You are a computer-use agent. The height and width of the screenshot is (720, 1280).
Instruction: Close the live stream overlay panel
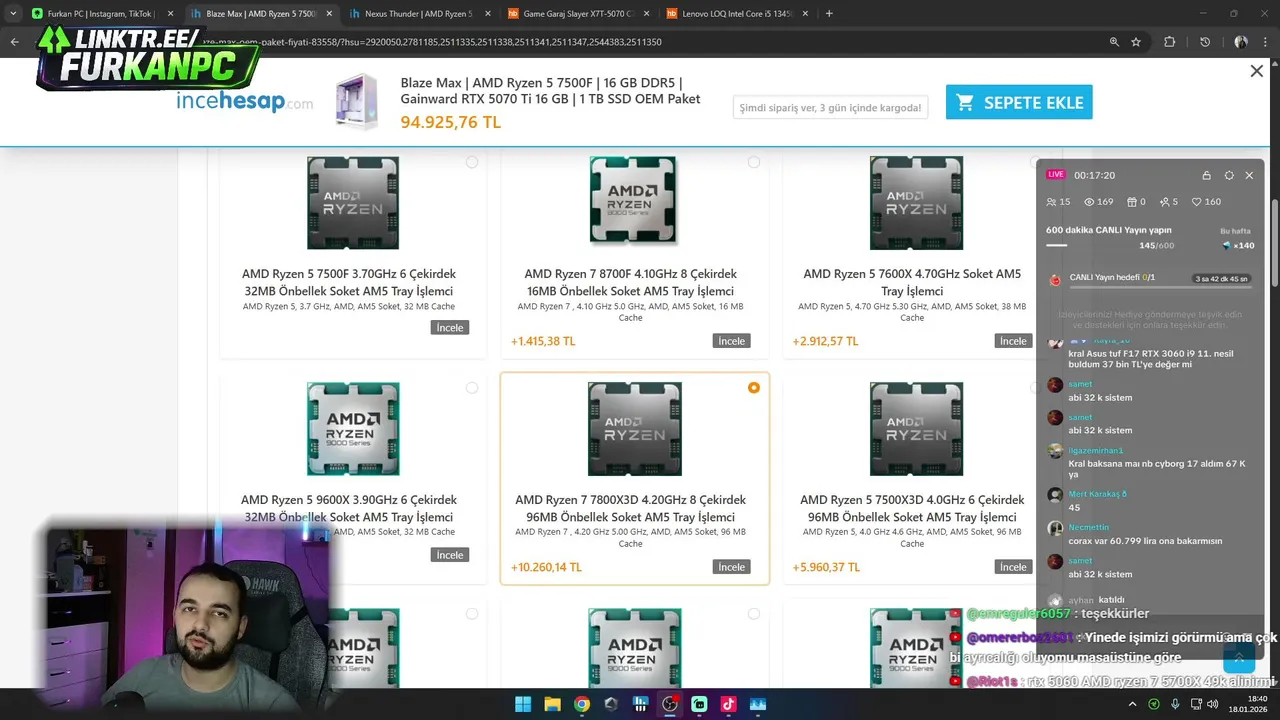click(1249, 175)
